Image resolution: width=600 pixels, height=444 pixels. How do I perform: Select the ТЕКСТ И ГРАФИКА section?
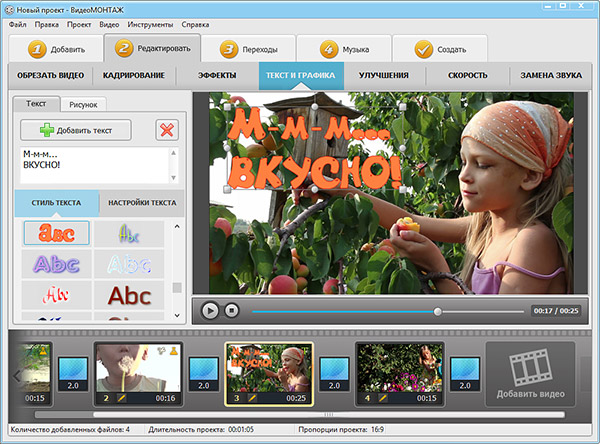click(x=301, y=75)
